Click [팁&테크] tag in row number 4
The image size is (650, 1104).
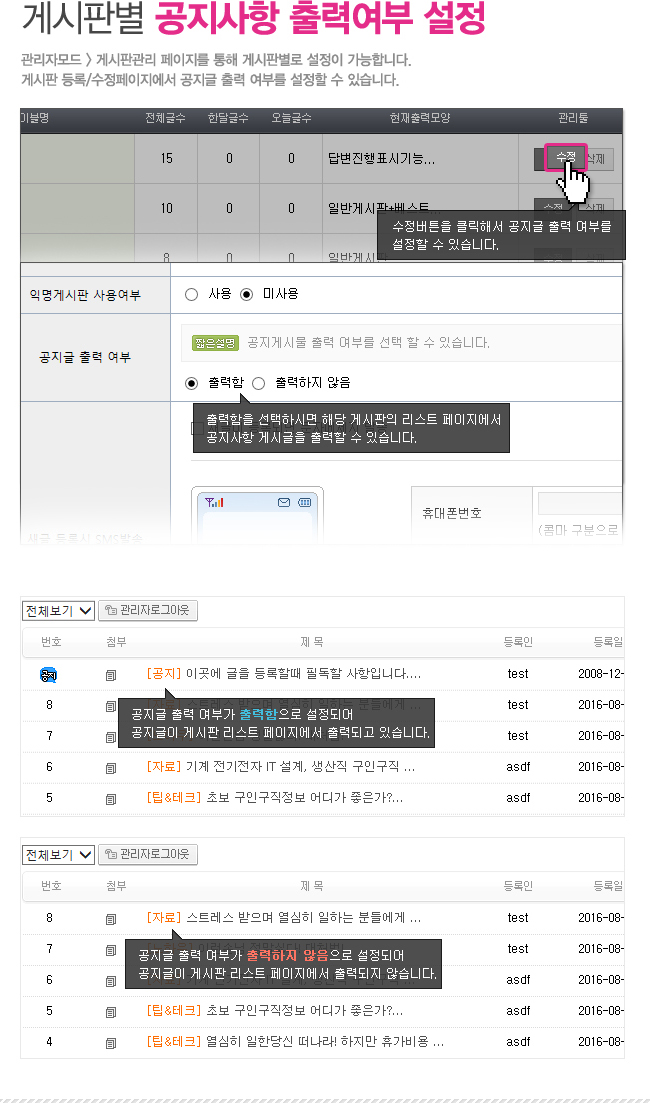point(174,1041)
